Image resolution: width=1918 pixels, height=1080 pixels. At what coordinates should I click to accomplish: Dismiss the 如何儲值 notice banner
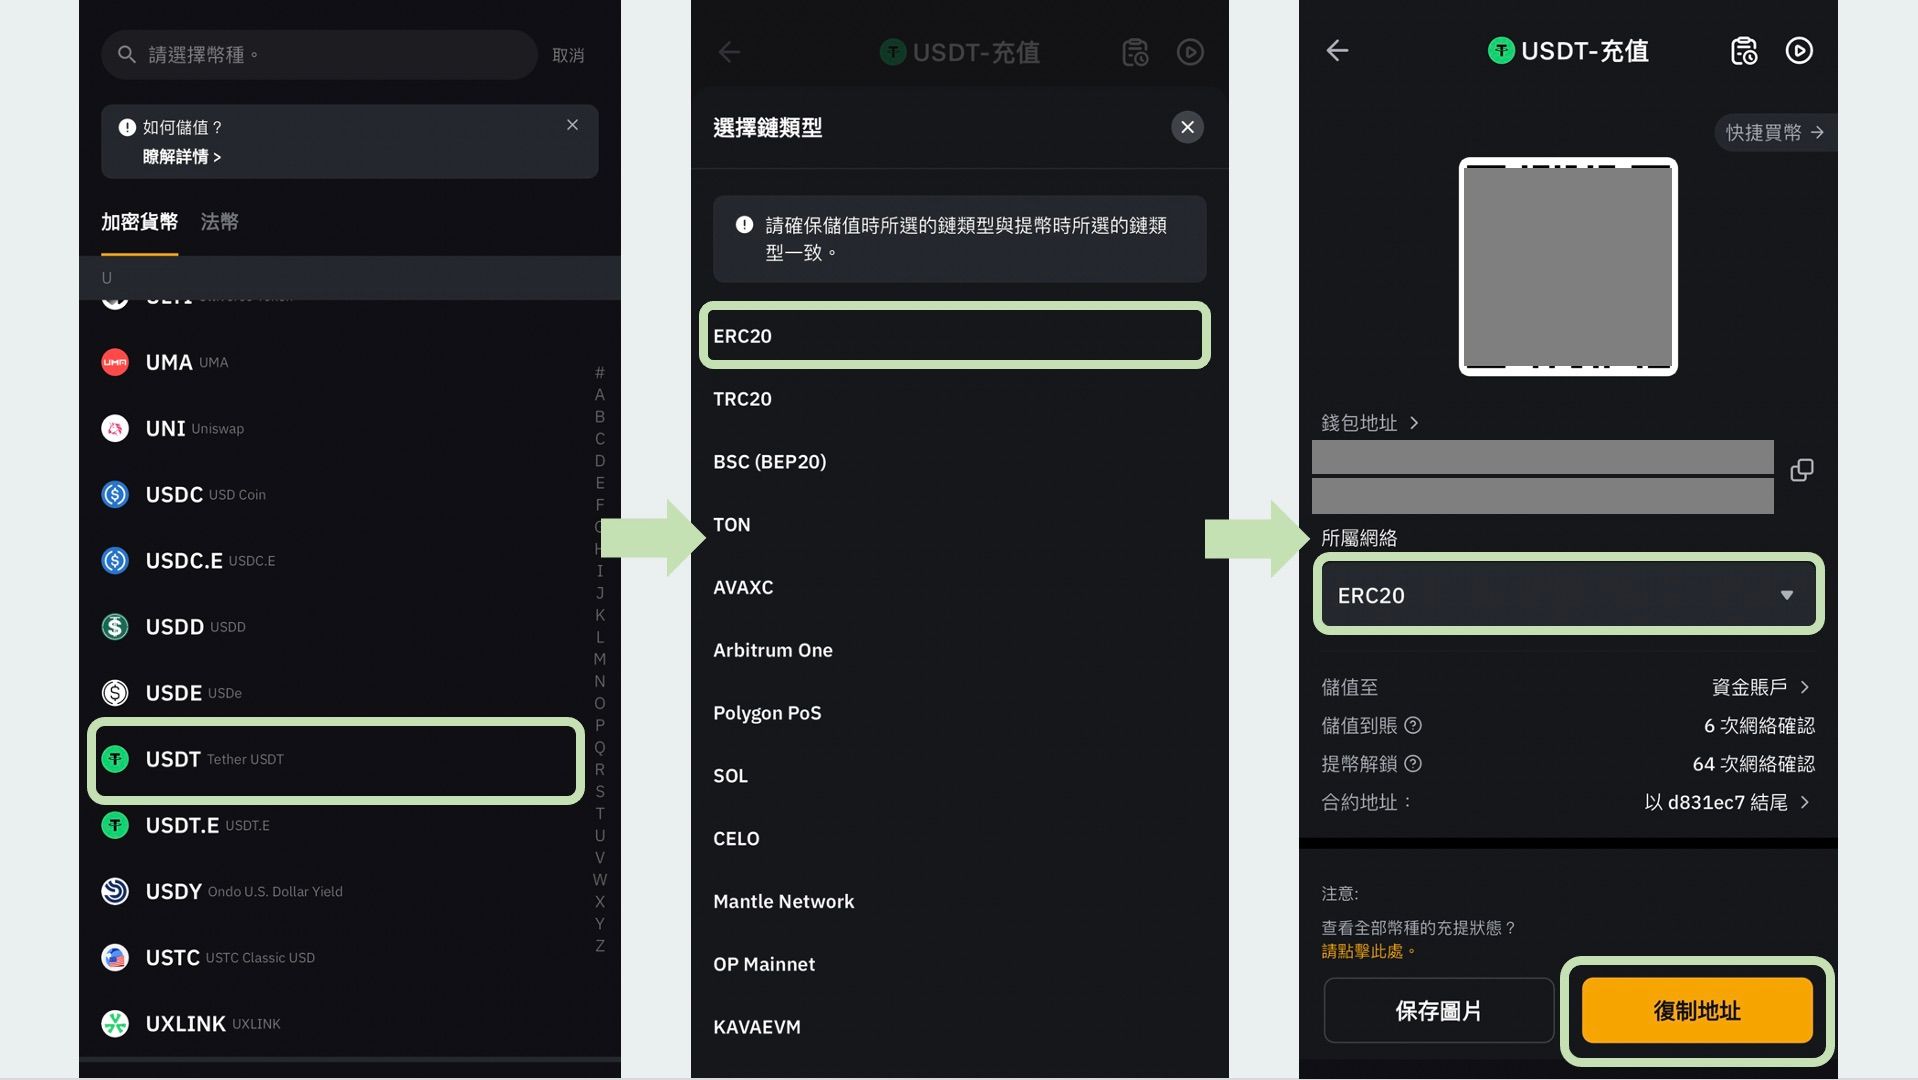point(572,125)
